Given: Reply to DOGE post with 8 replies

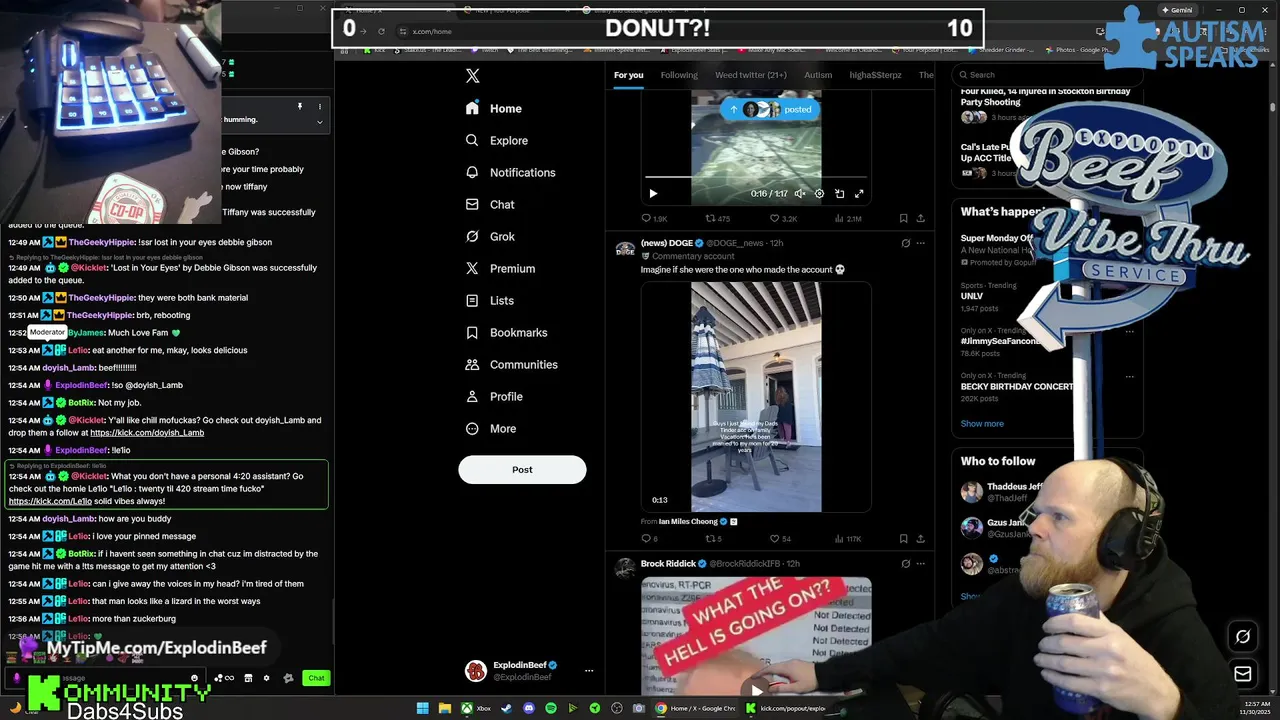Looking at the screenshot, I should point(649,539).
